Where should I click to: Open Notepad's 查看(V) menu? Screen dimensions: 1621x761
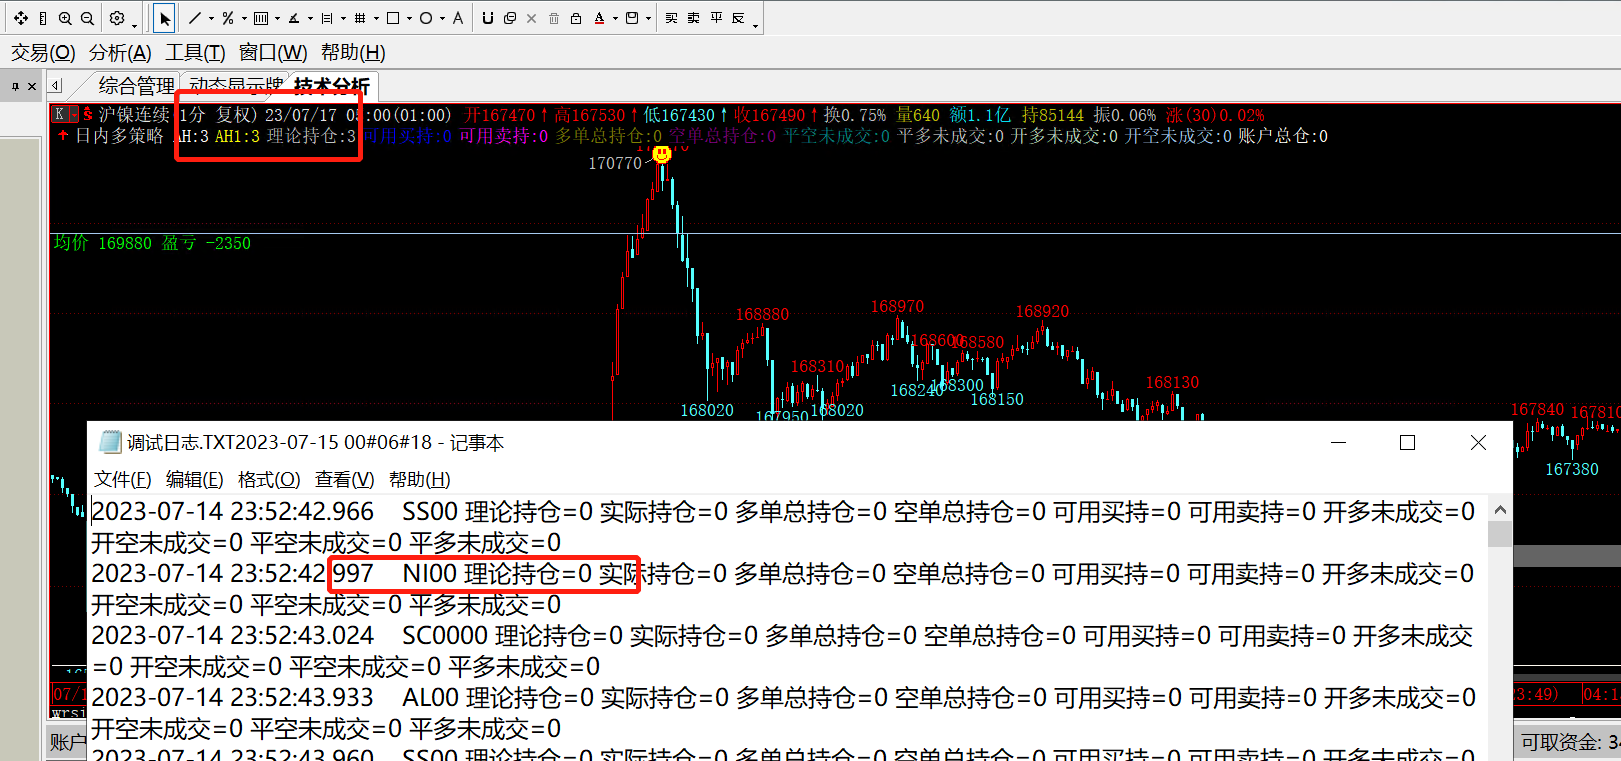pyautogui.click(x=344, y=480)
